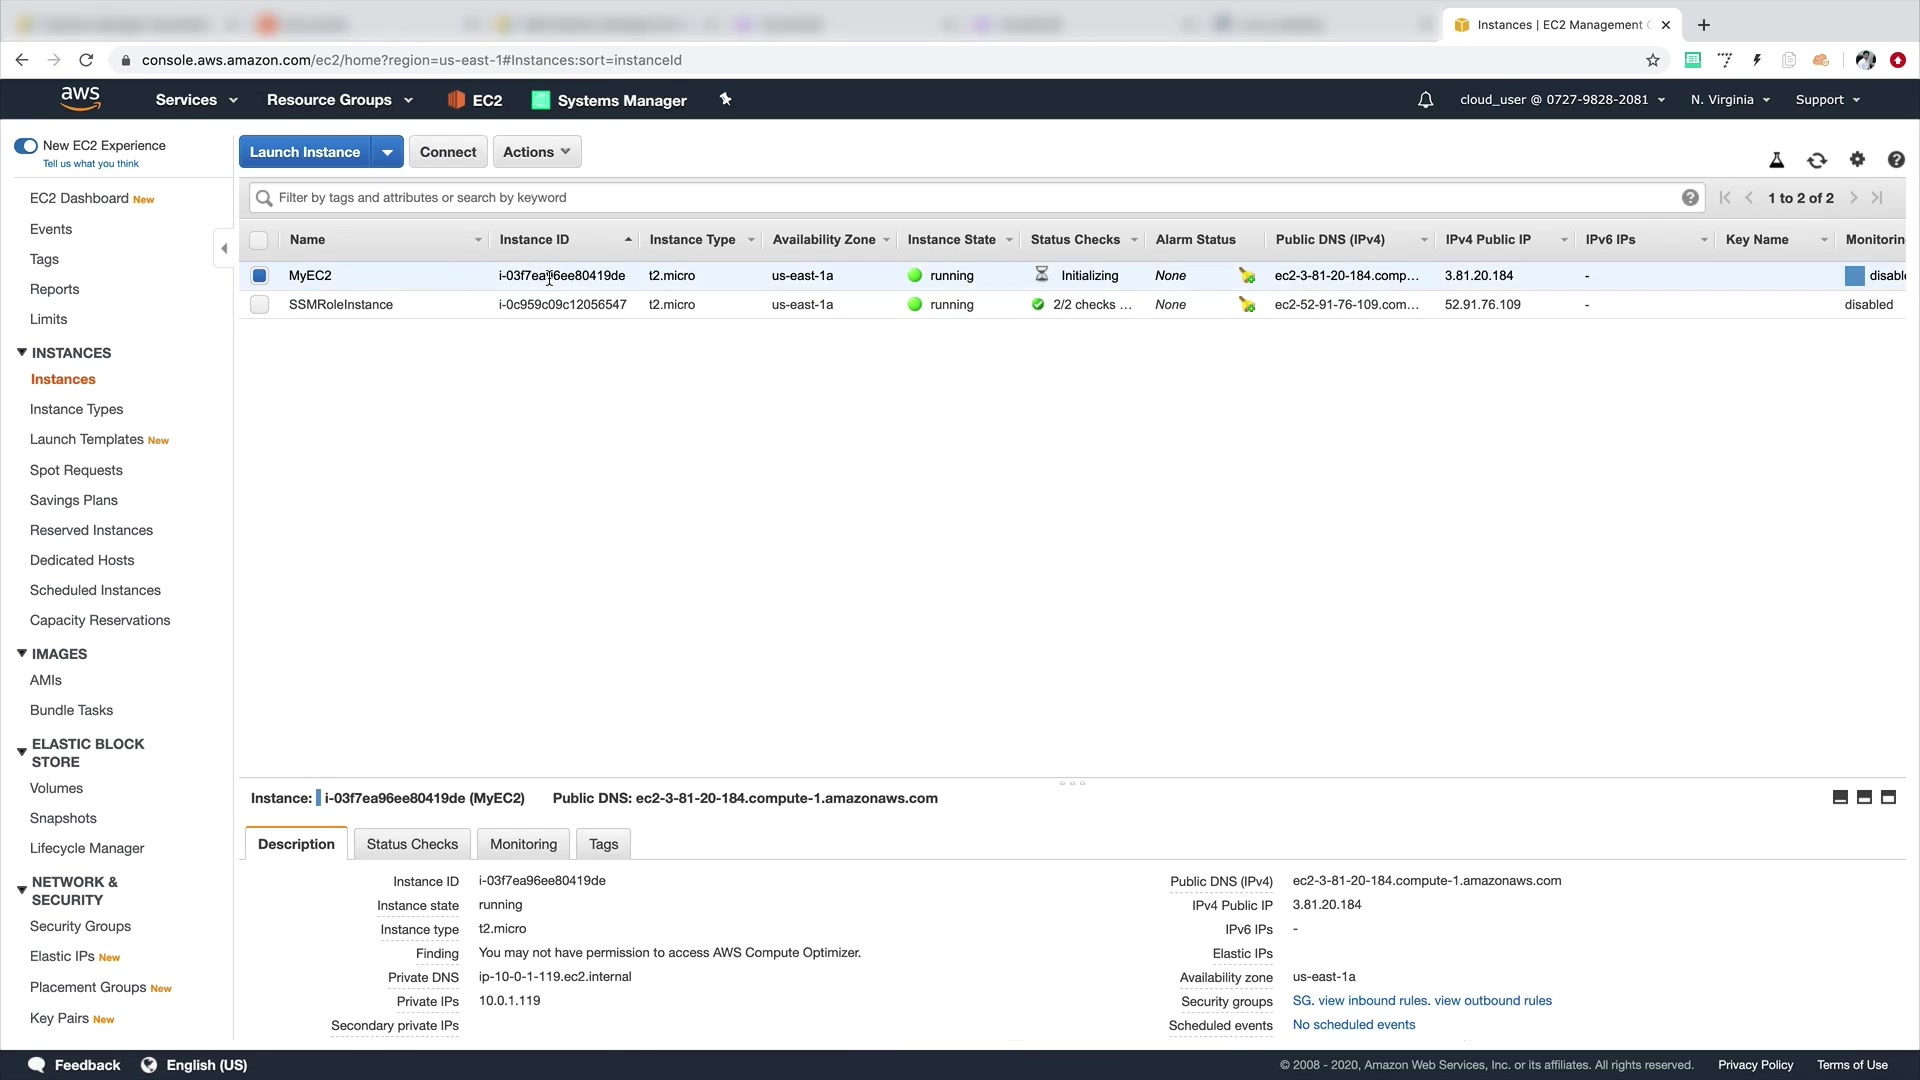Open the help question mark icon

point(1895,160)
